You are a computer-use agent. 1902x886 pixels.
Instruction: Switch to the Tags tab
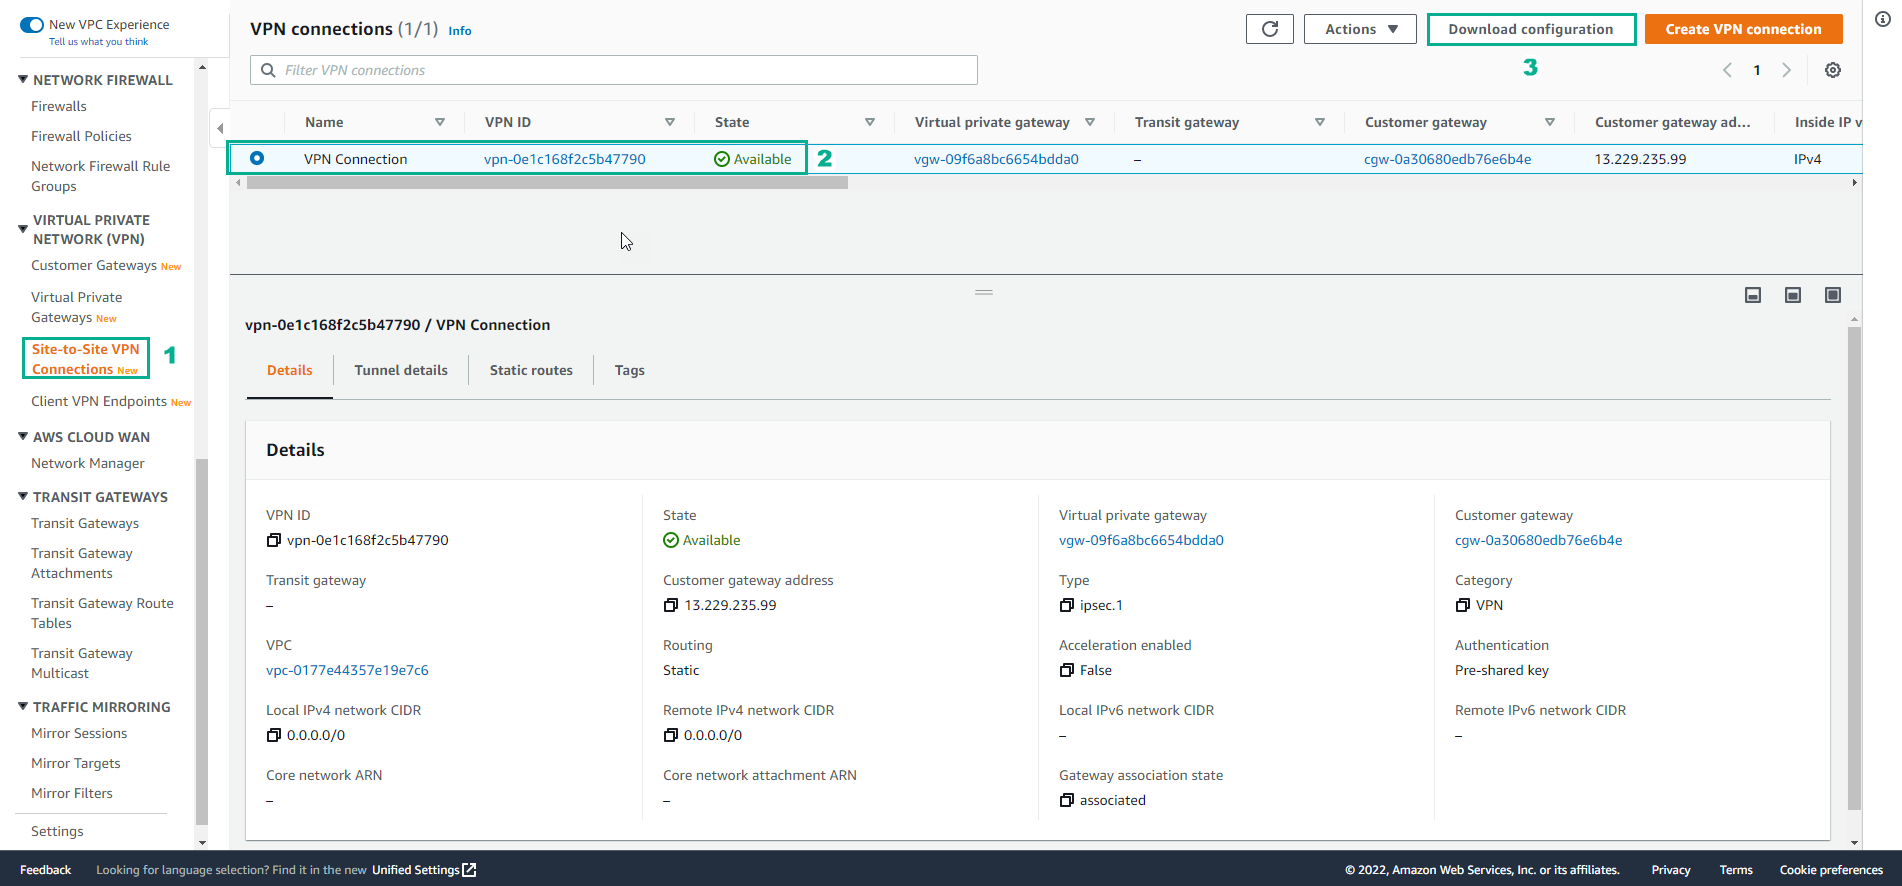click(x=630, y=370)
